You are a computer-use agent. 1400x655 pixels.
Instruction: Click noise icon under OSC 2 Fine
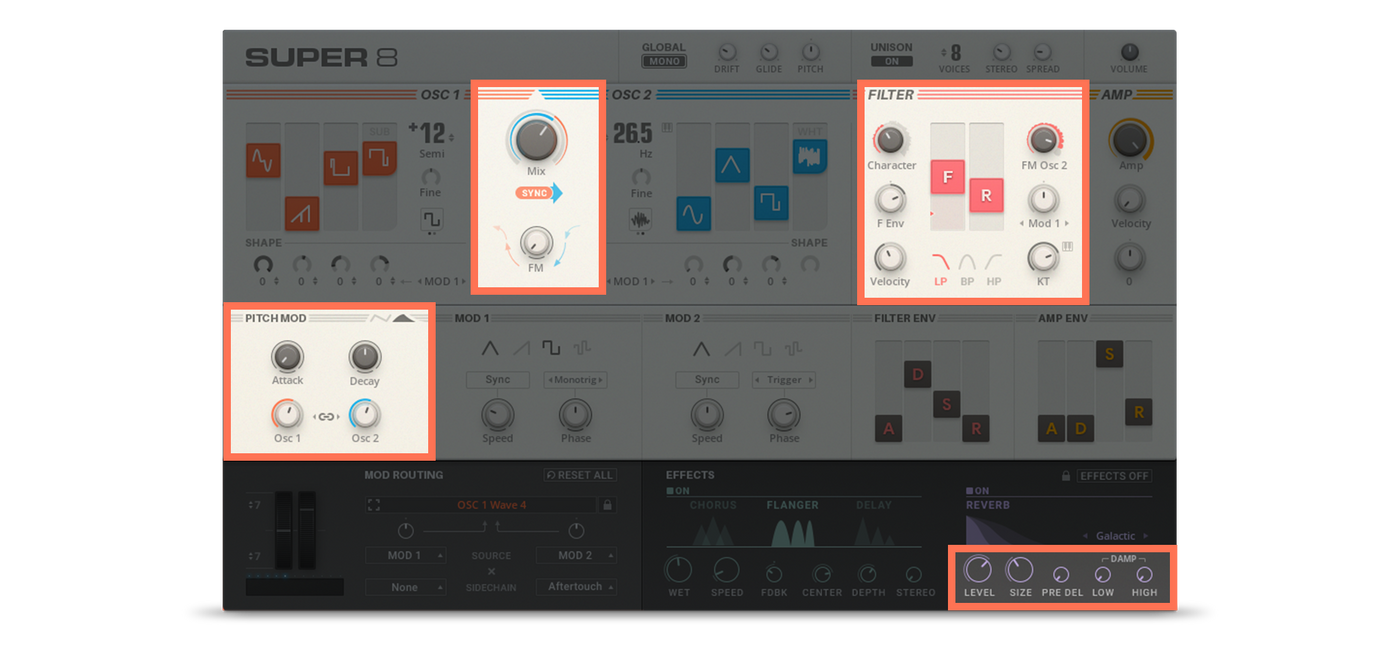[x=641, y=220]
